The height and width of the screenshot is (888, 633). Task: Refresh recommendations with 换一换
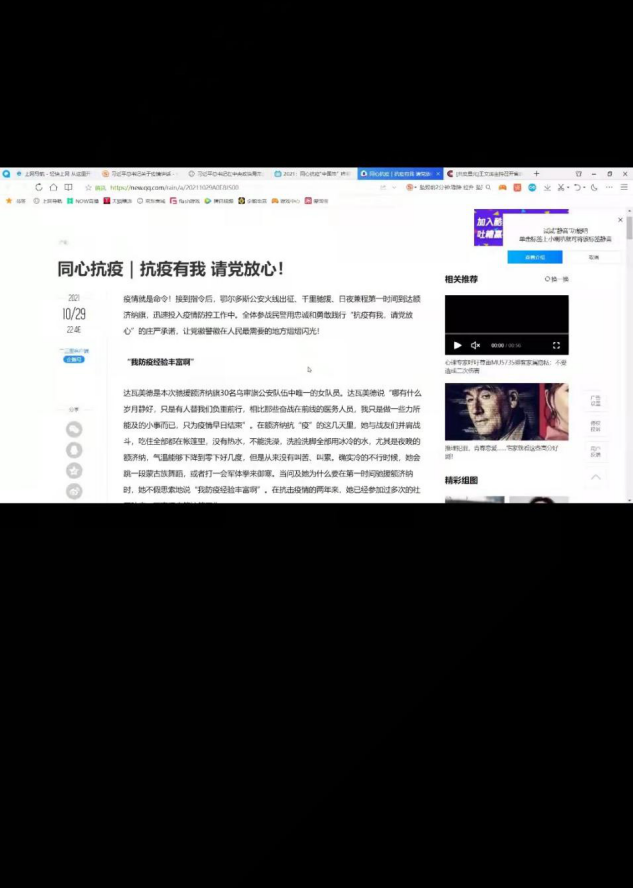pos(556,279)
